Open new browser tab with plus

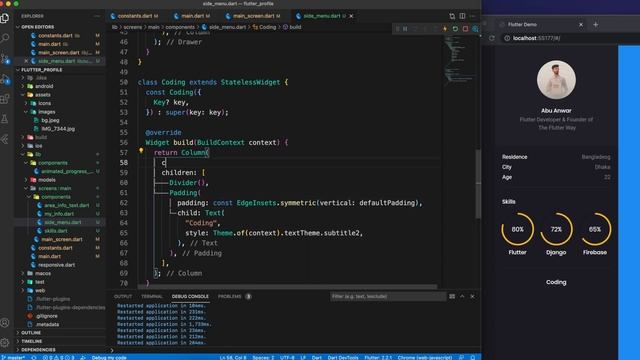click(x=596, y=24)
